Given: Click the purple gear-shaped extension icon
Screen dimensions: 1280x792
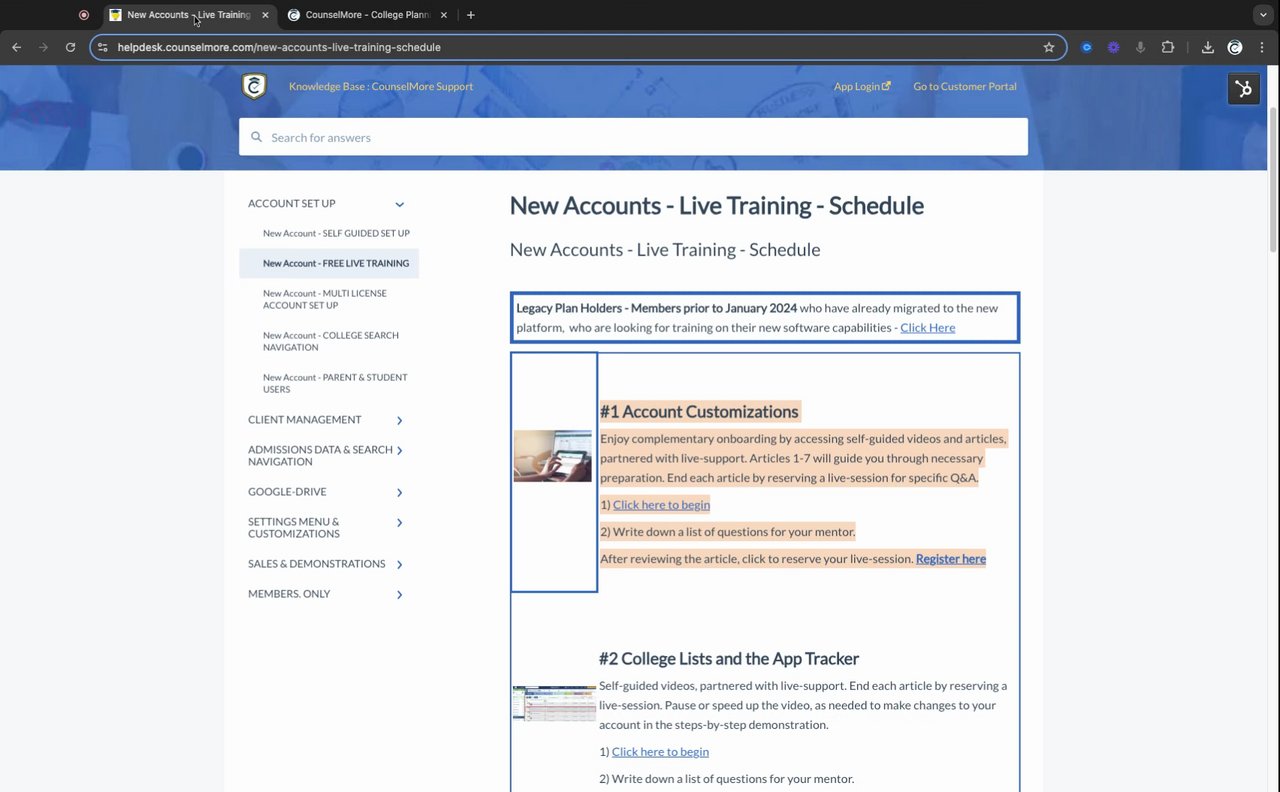Looking at the screenshot, I should point(1113,47).
